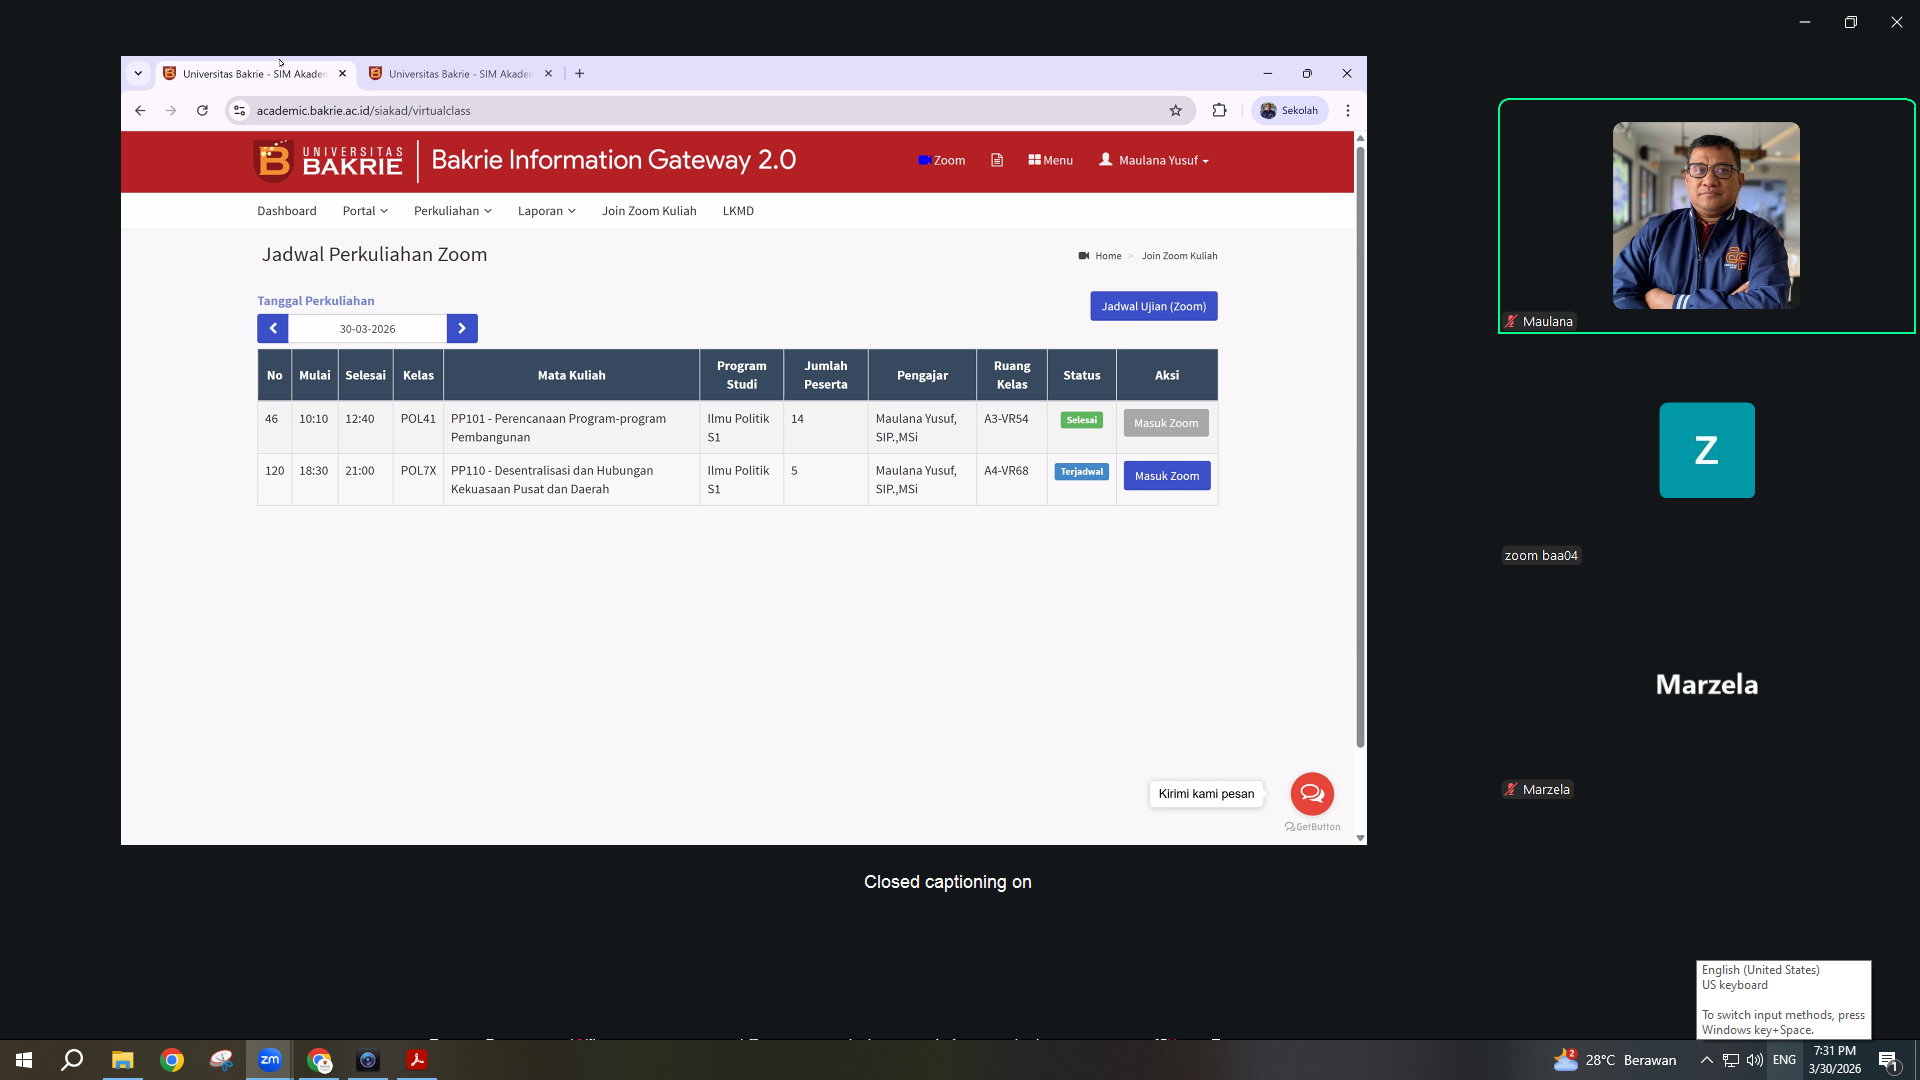
Task: Open the taskbar clock showing 7:31 PM
Action: point(1835,1060)
